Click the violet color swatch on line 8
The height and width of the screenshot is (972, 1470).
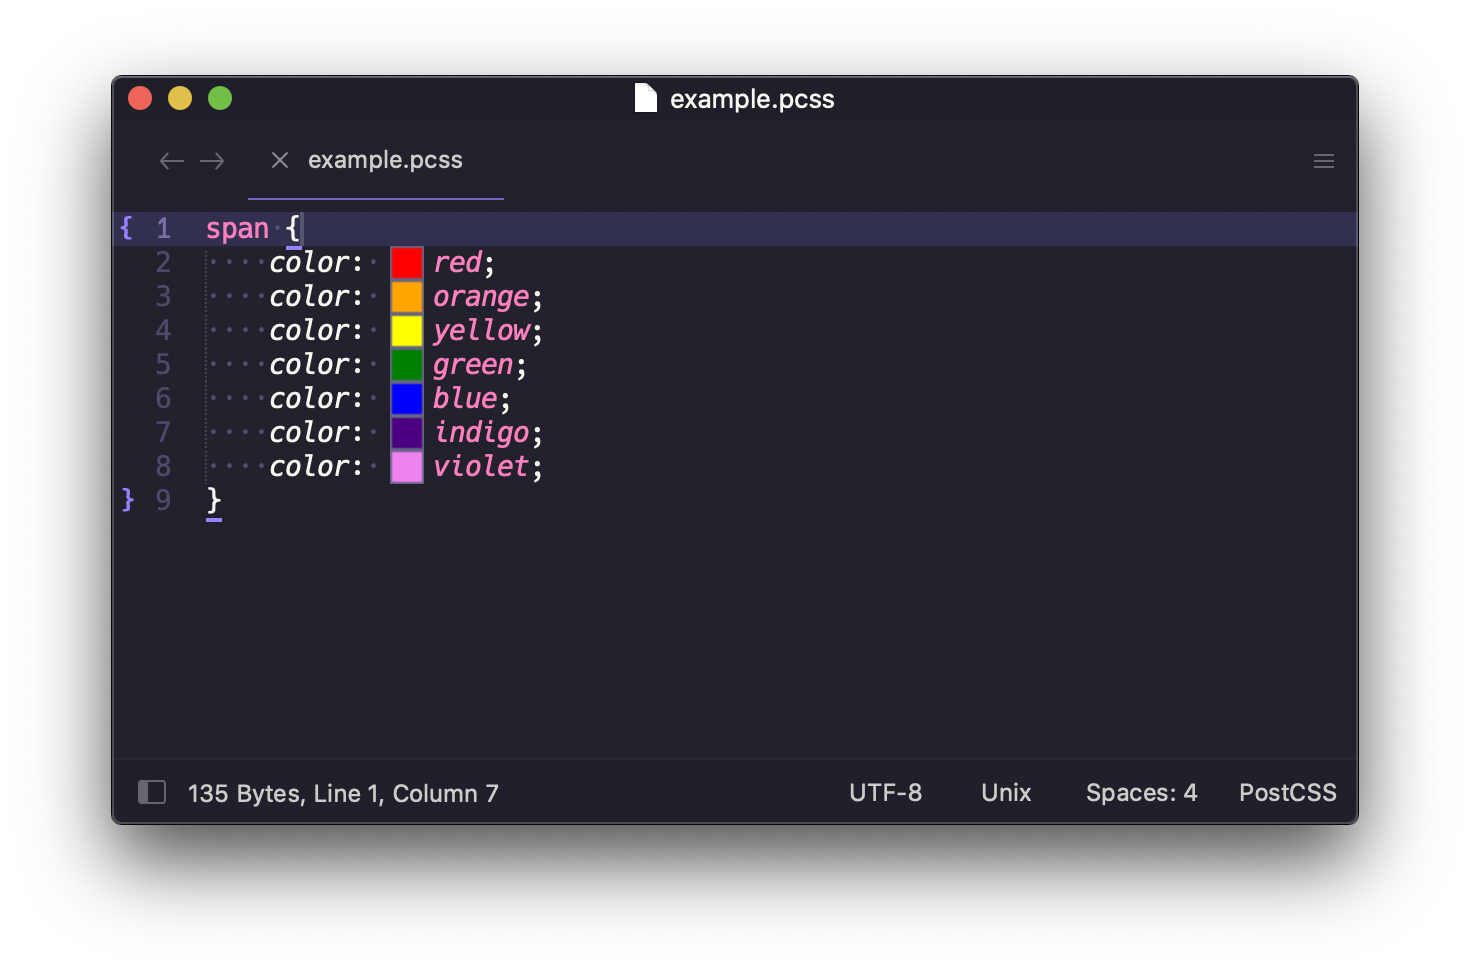coord(407,466)
